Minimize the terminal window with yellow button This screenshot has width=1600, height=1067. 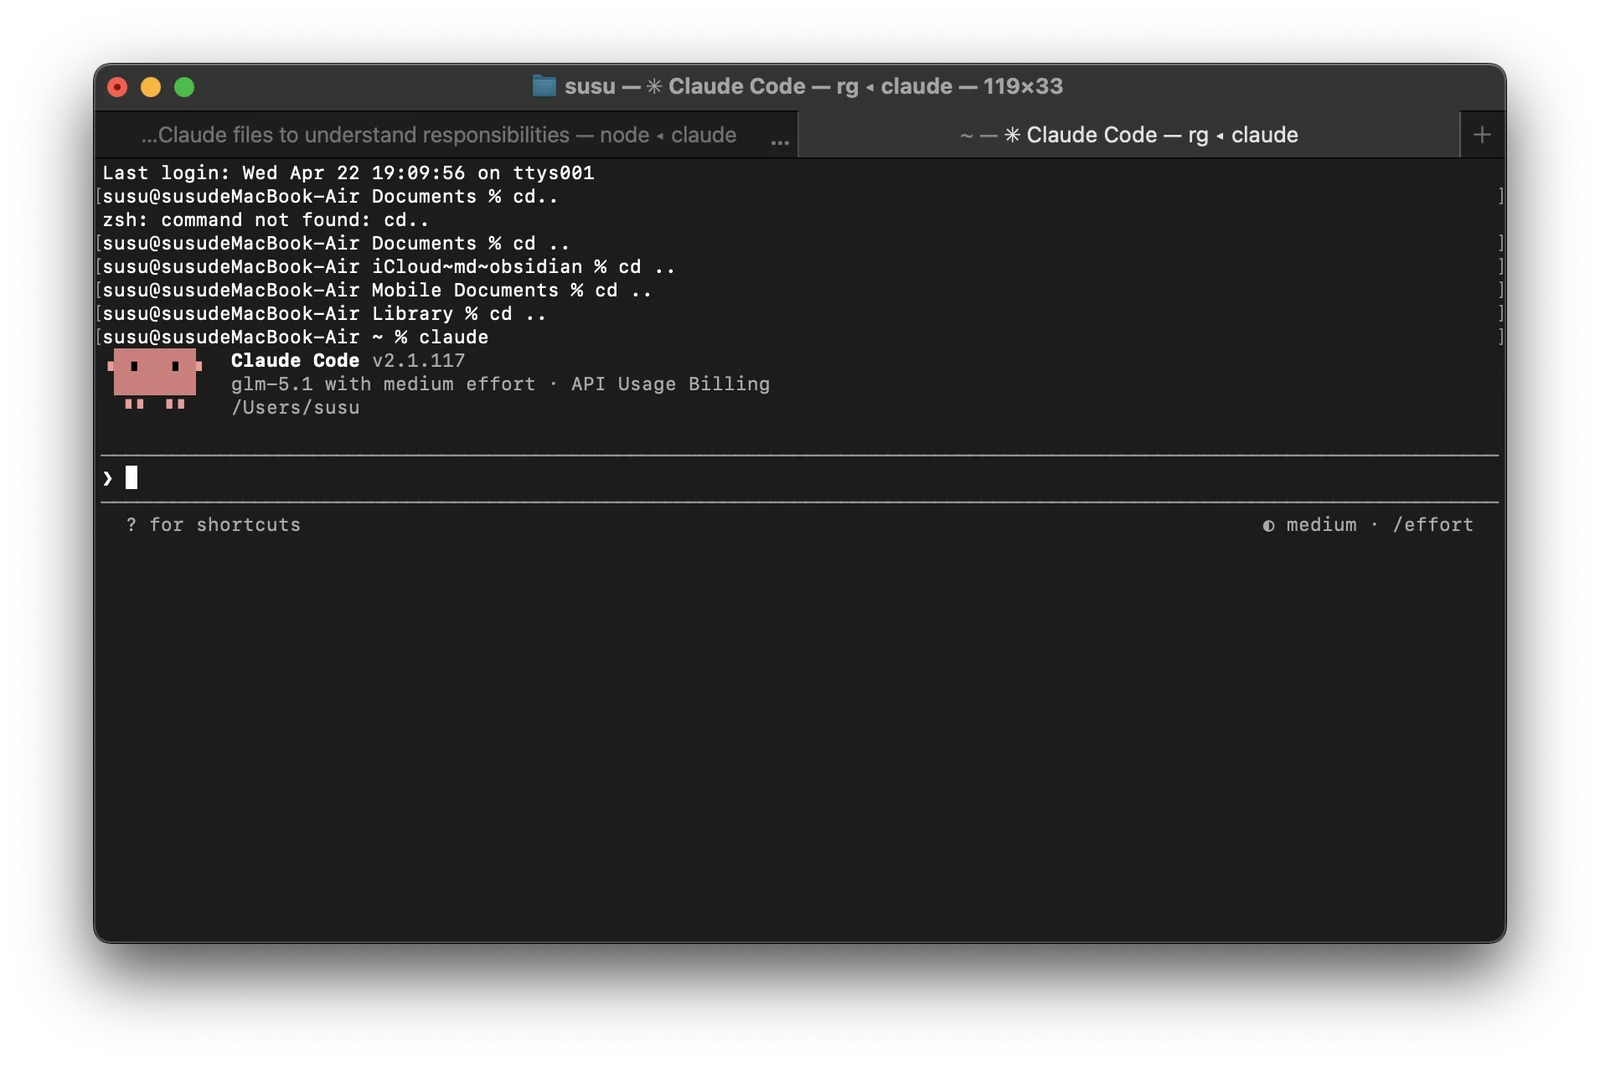(x=151, y=87)
